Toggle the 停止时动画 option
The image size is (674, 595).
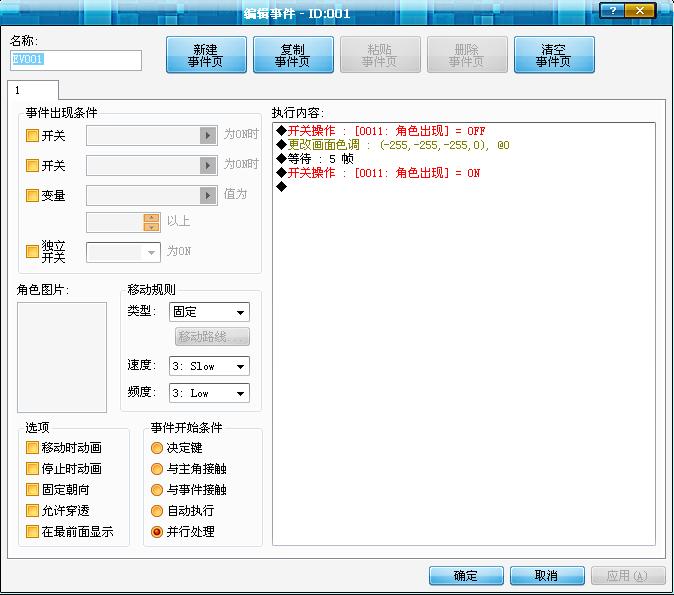(32, 469)
